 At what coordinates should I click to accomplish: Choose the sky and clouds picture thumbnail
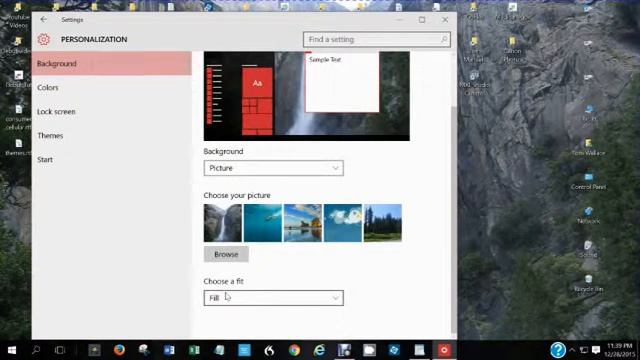click(342, 223)
